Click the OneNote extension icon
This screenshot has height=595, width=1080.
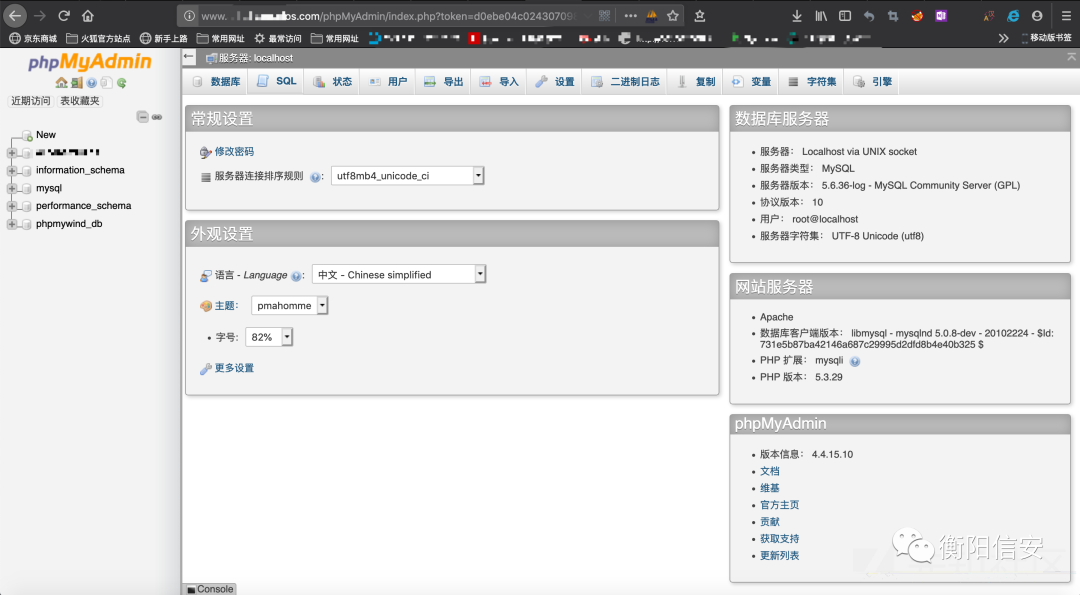point(941,15)
